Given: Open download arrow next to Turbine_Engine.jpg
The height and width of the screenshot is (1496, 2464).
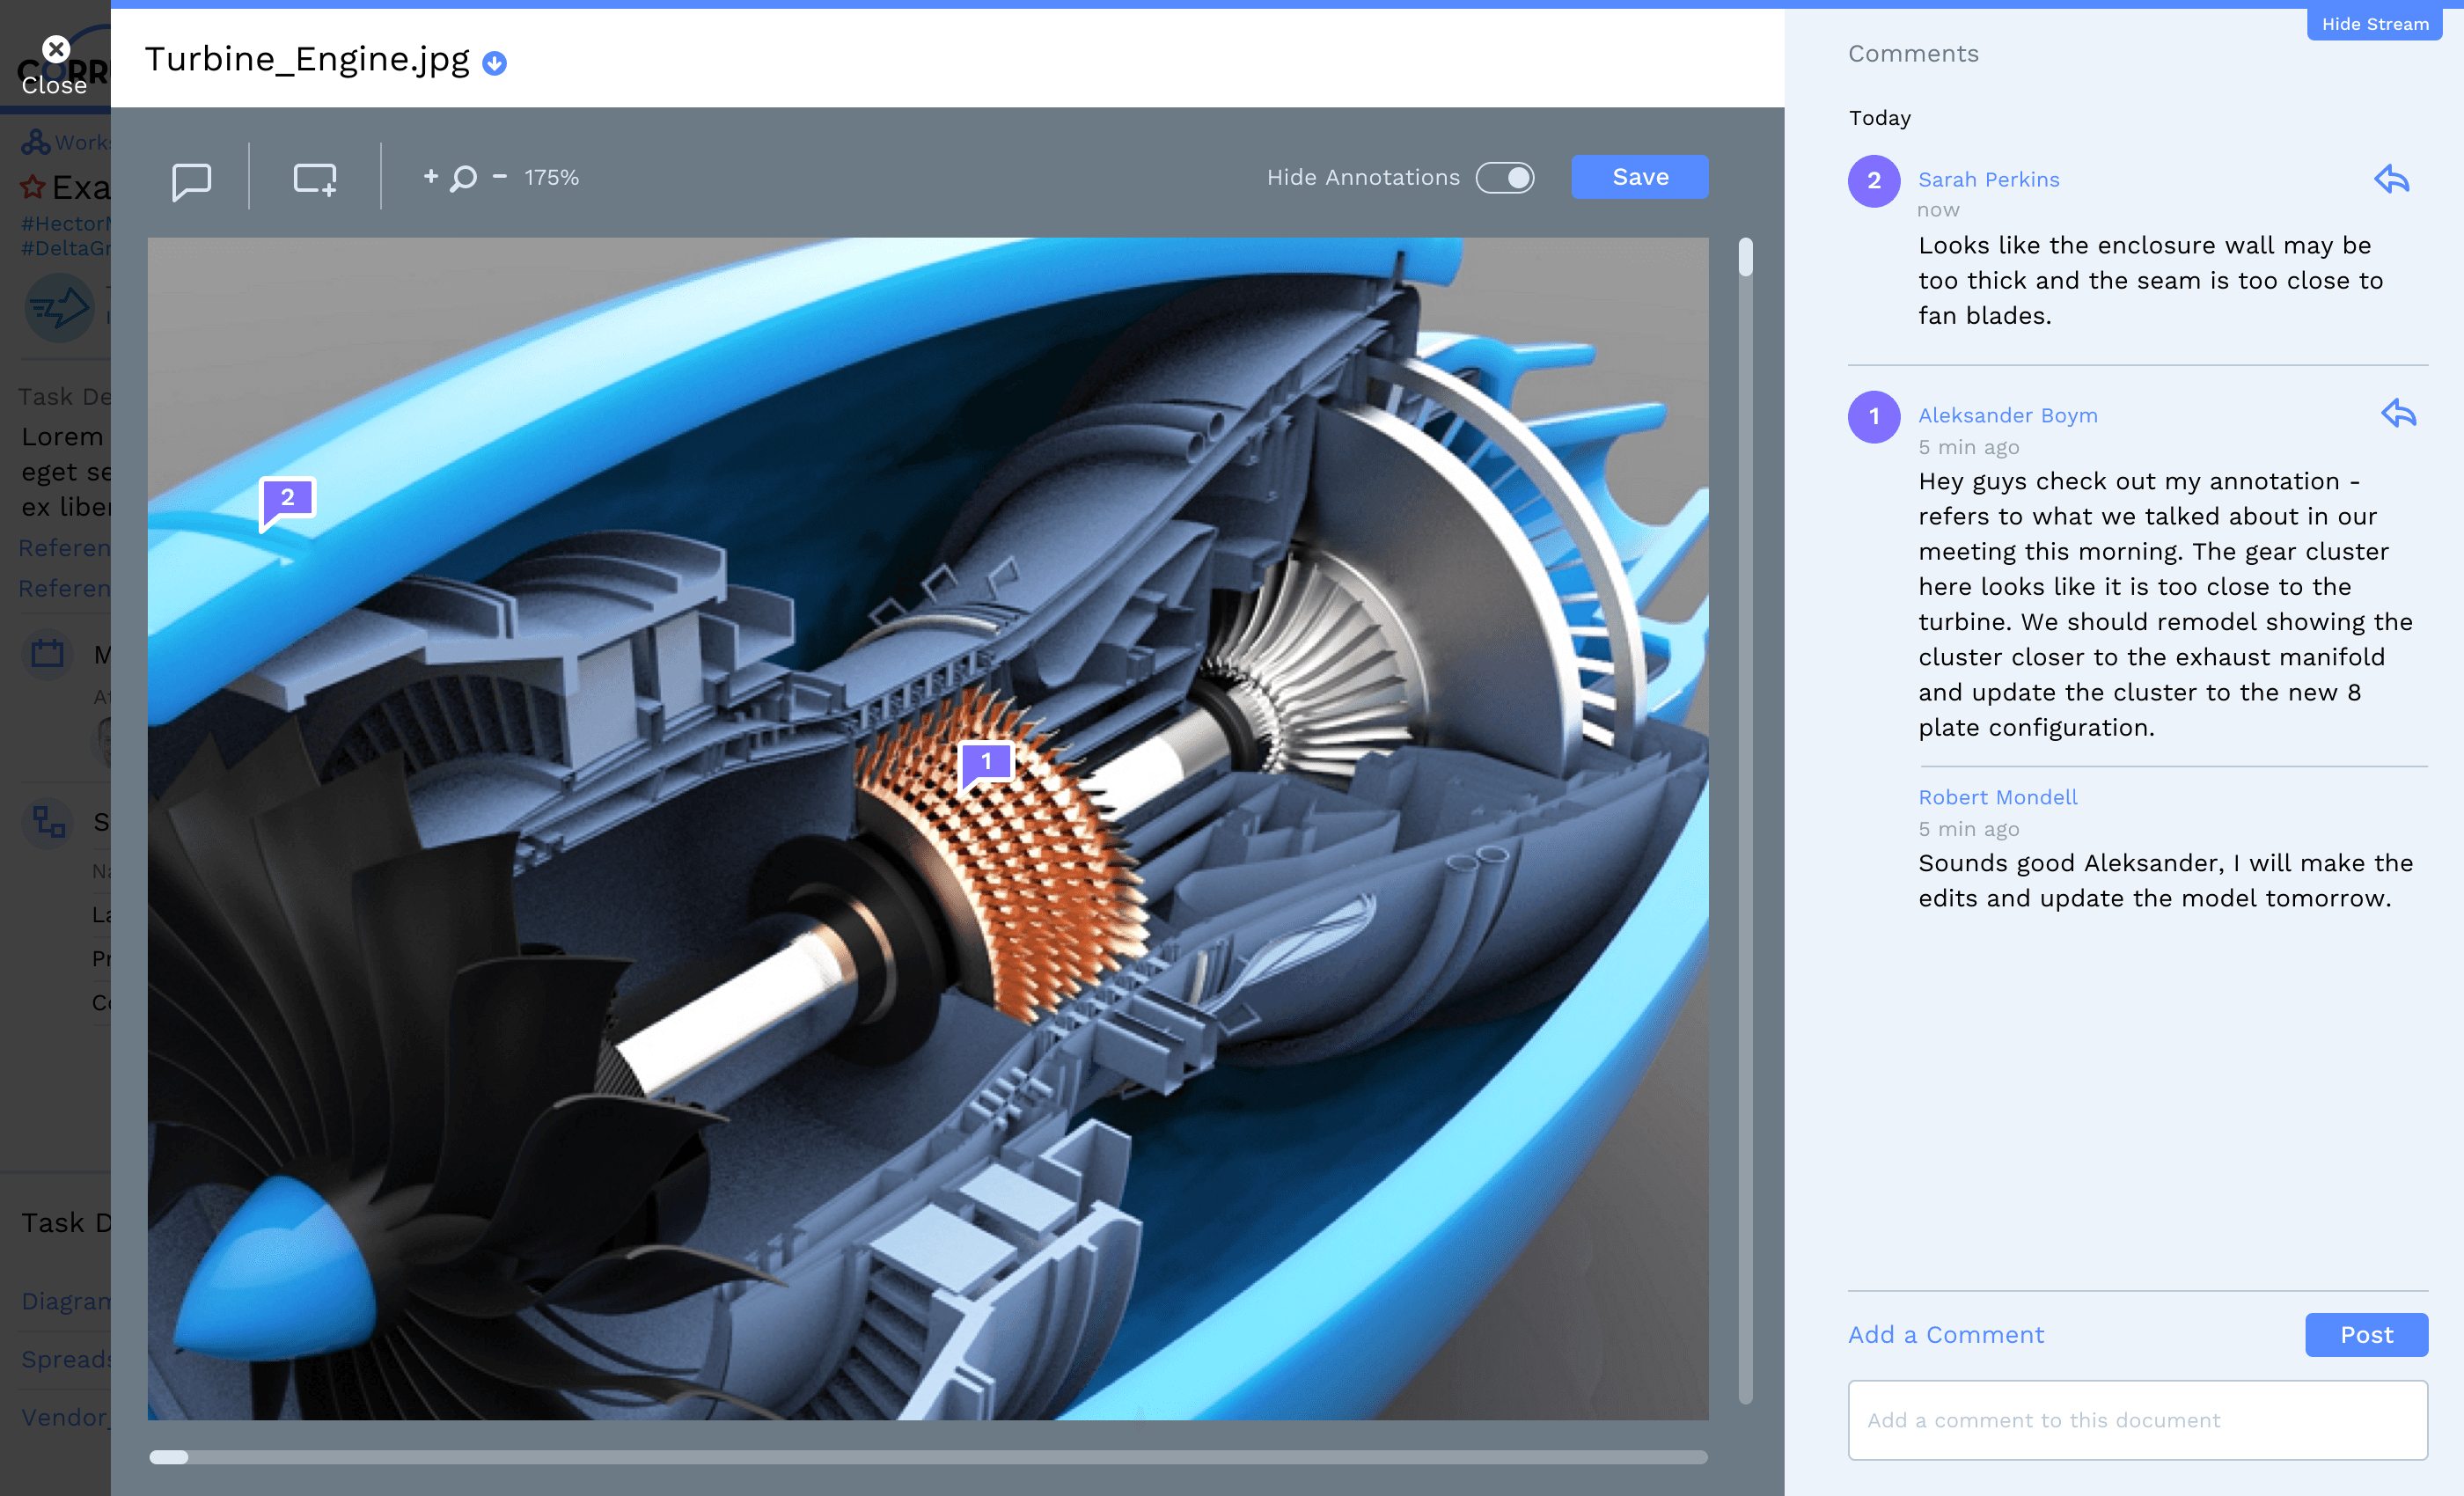Looking at the screenshot, I should pos(494,63).
